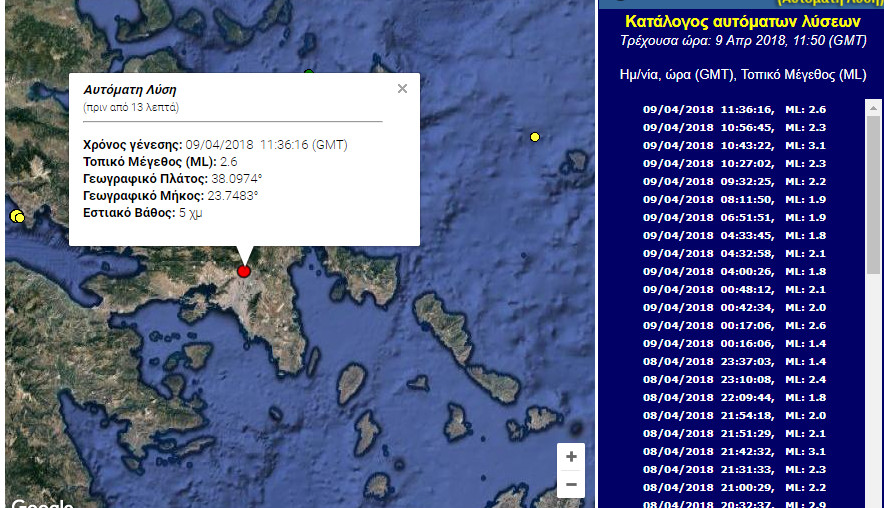This screenshot has height=508, width=884.
Task: Zoom out on the map
Action: click(571, 485)
